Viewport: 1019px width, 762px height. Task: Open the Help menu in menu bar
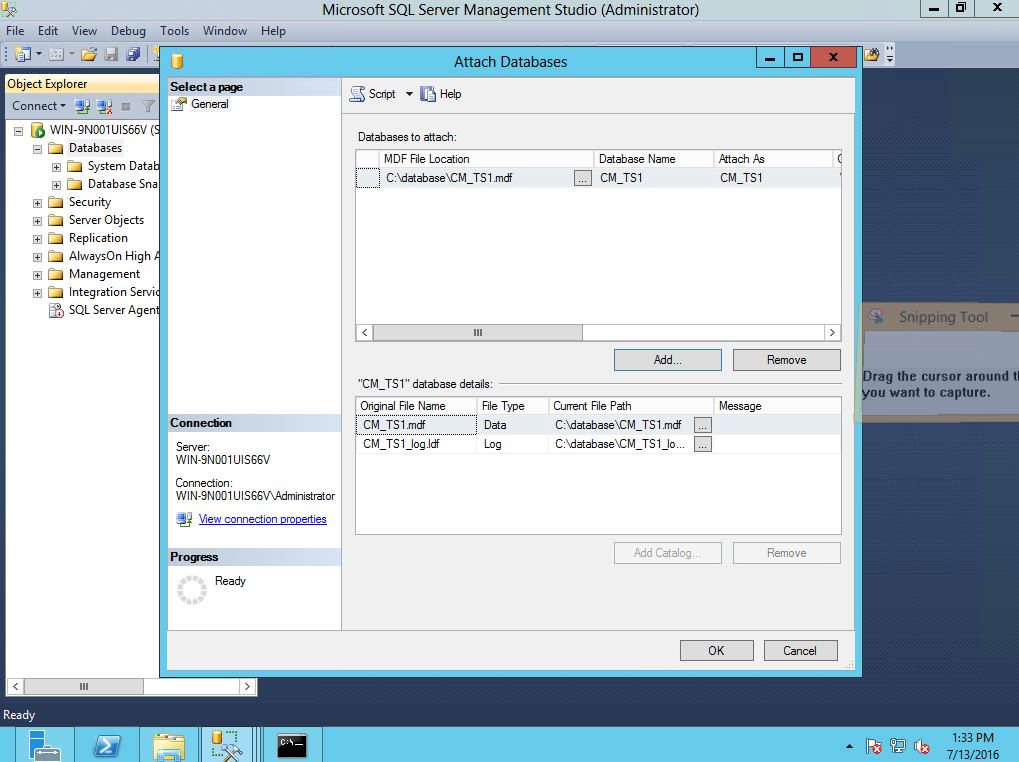pos(273,31)
